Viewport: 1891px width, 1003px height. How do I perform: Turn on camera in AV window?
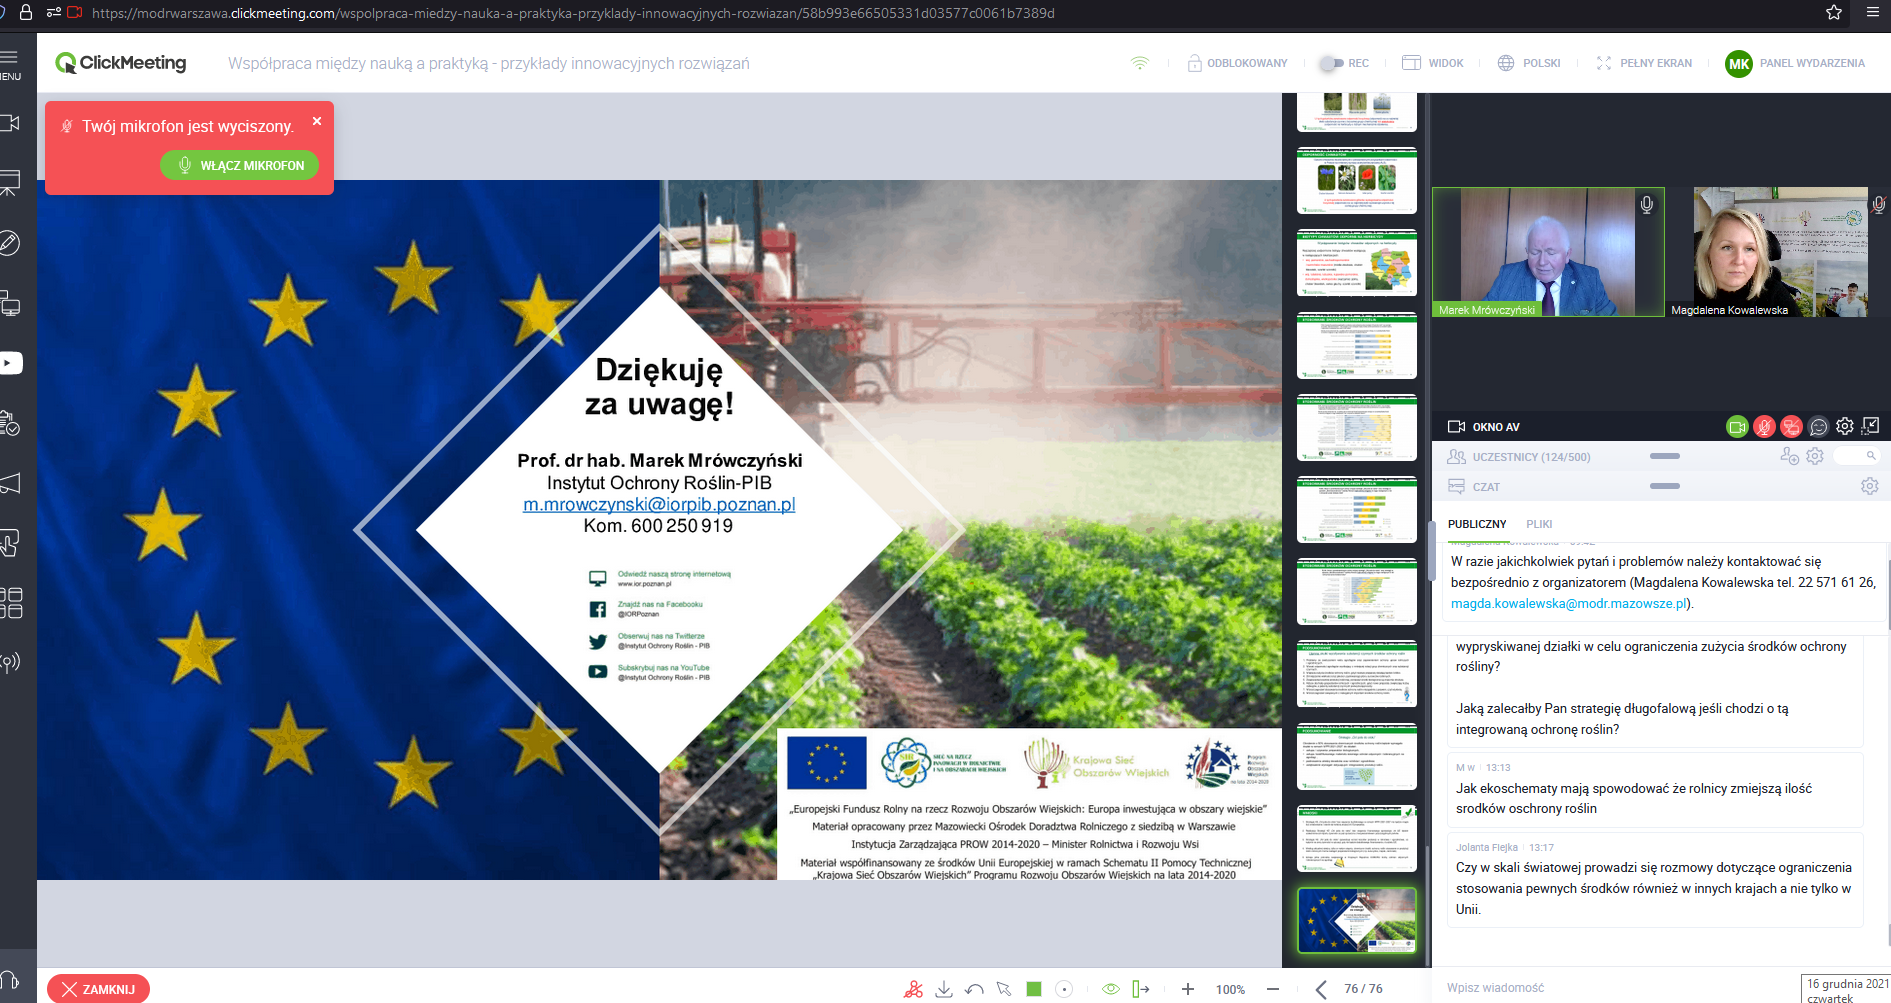(x=1737, y=427)
